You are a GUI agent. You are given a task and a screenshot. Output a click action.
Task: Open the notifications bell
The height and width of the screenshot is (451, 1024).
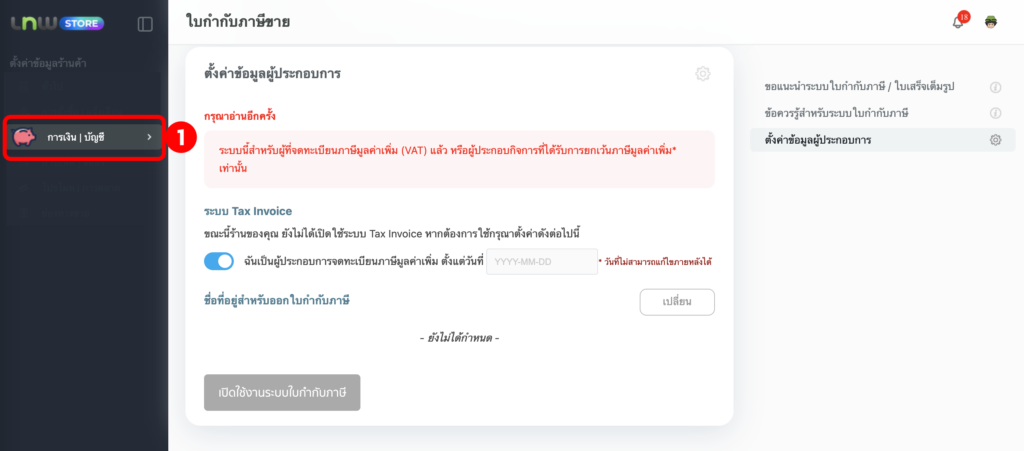tap(958, 22)
